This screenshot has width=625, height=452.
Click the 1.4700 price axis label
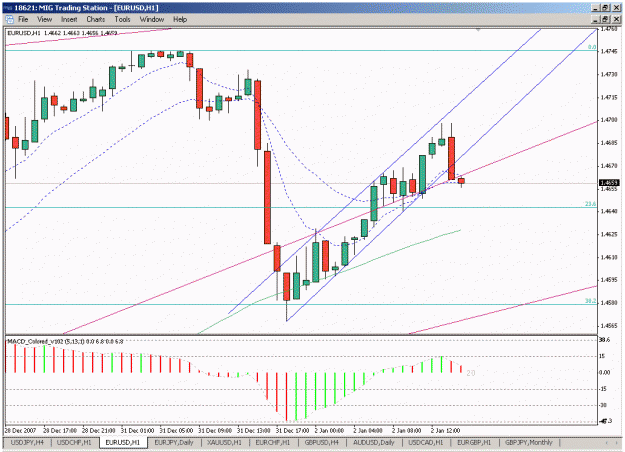[609, 120]
